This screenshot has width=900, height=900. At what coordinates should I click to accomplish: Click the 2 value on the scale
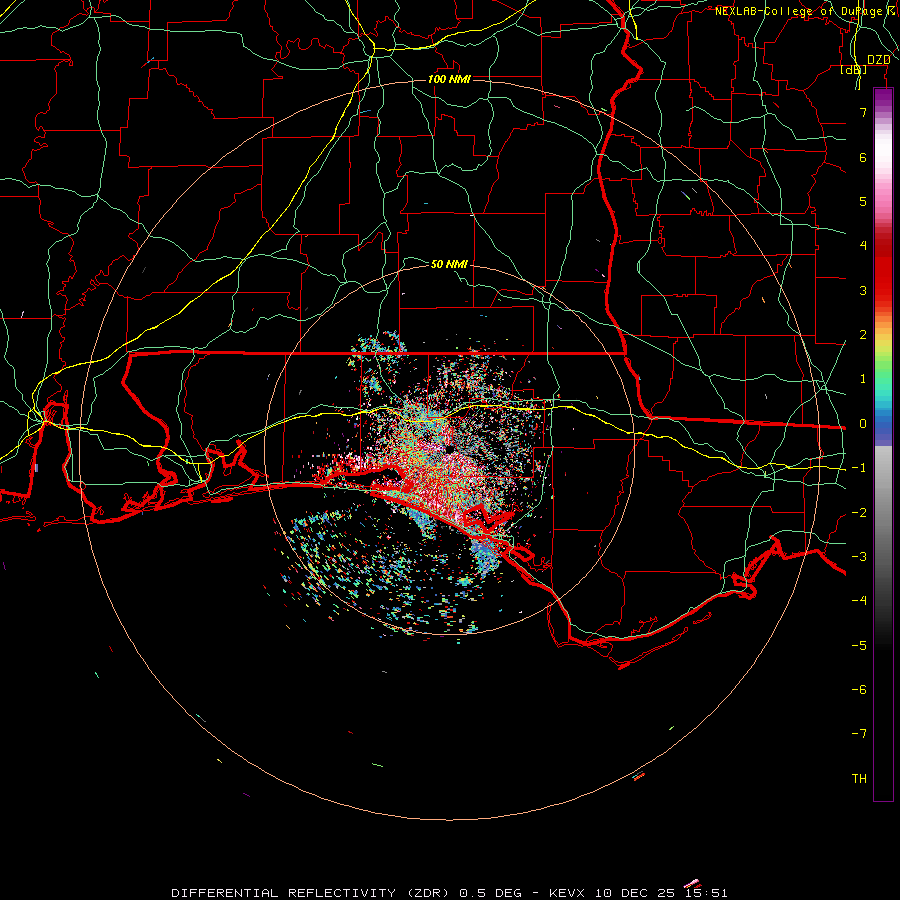point(863,335)
